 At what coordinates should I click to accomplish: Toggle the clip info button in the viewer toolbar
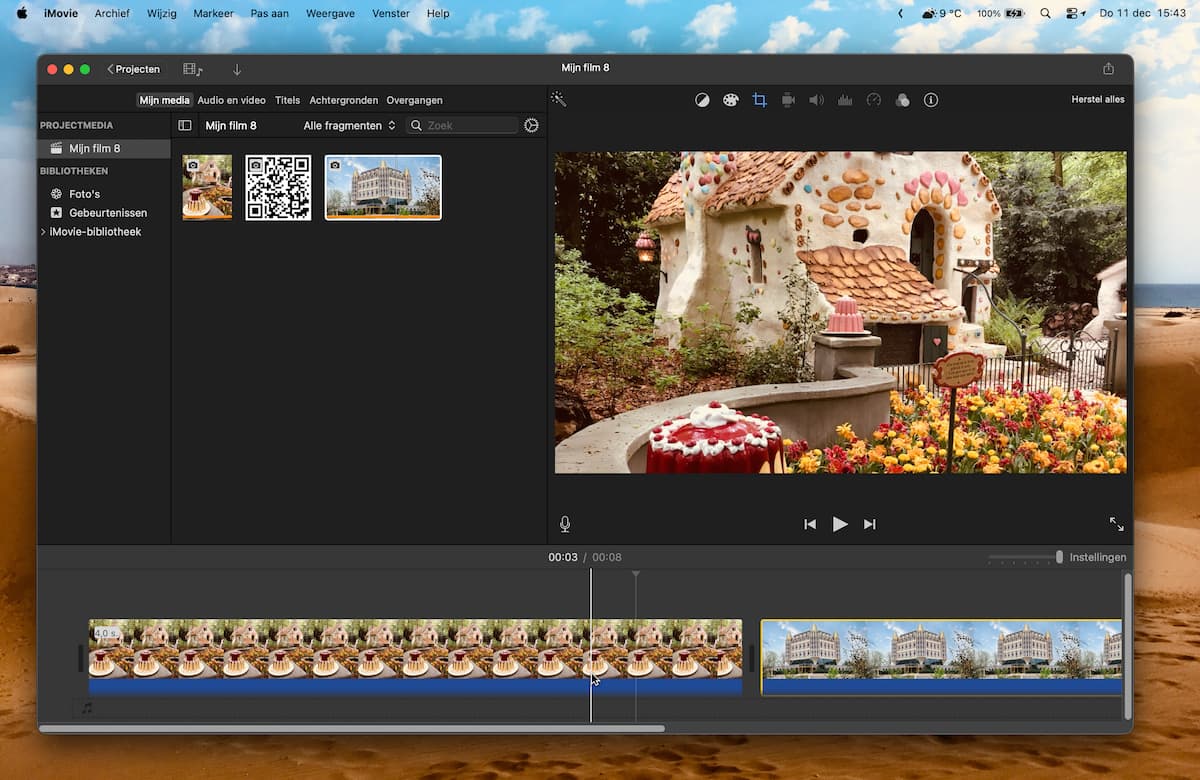click(x=931, y=99)
